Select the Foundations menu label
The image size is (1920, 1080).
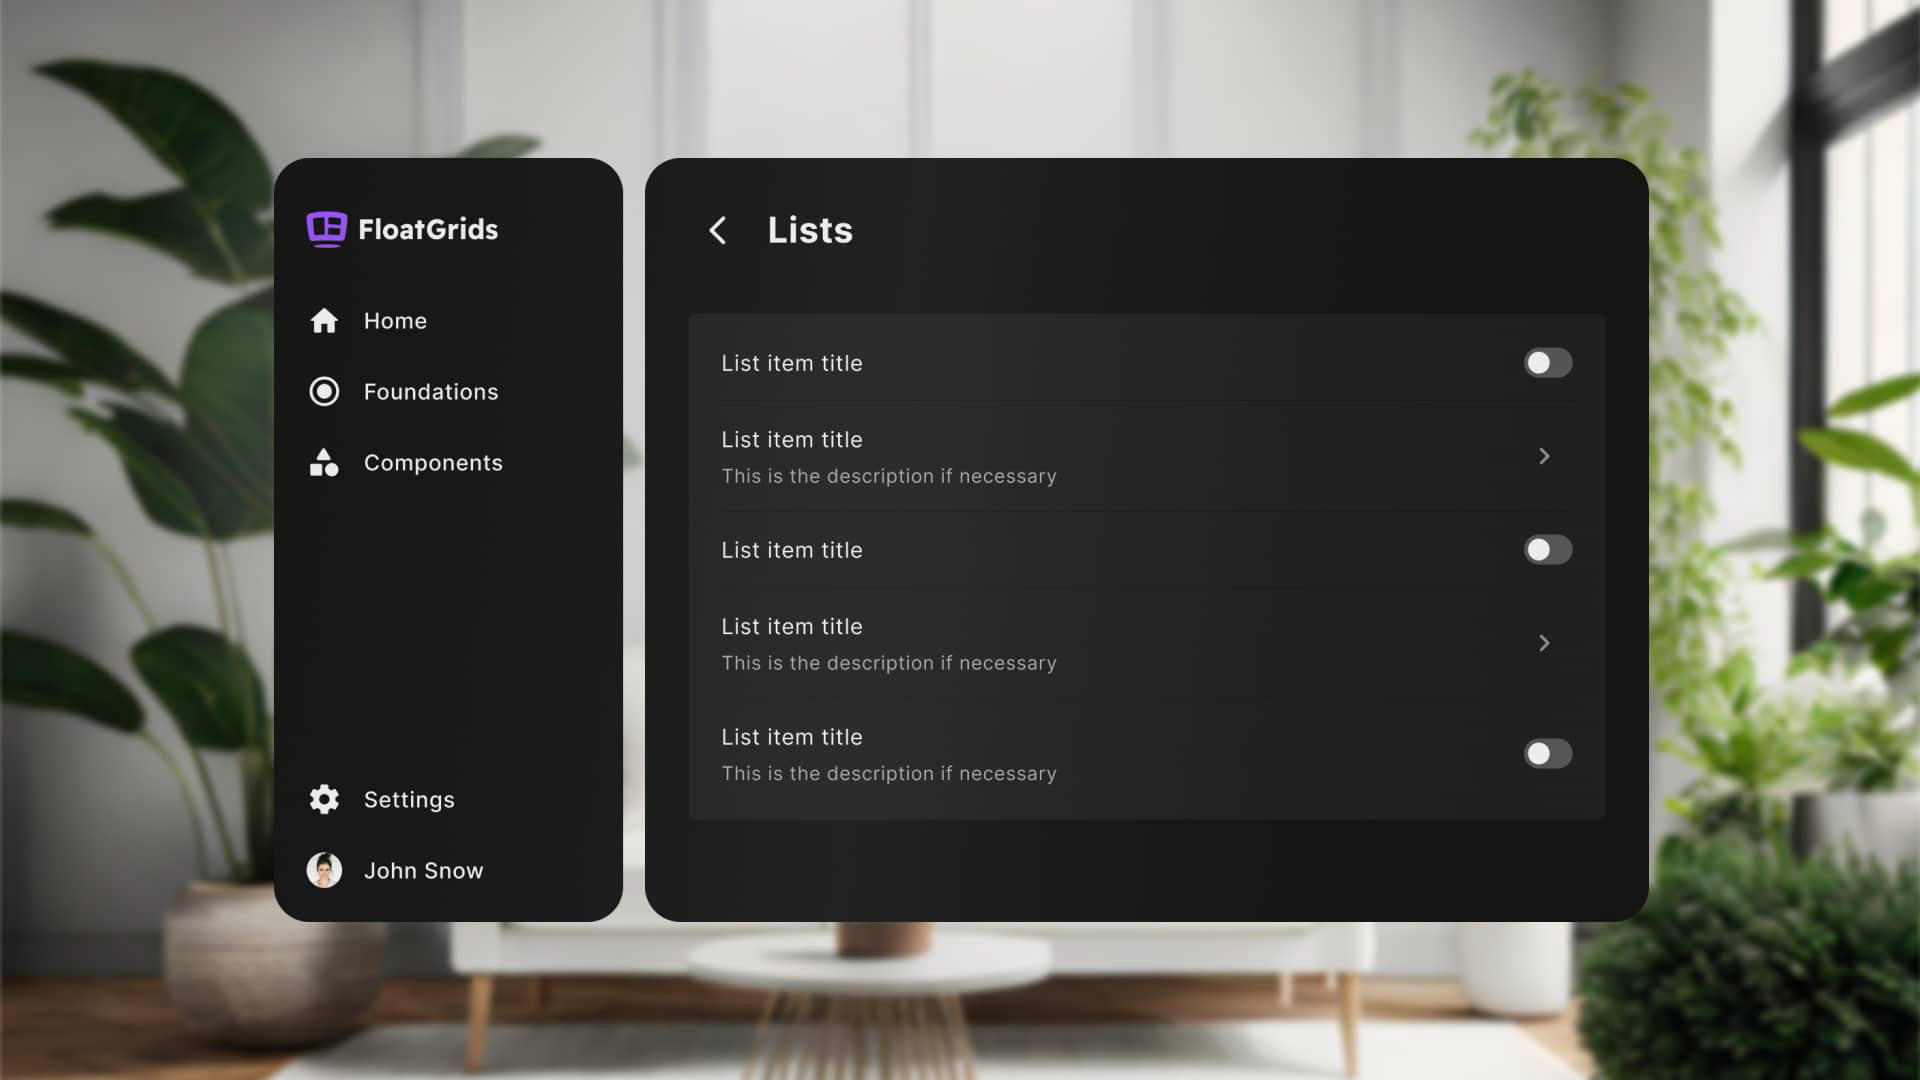click(431, 392)
